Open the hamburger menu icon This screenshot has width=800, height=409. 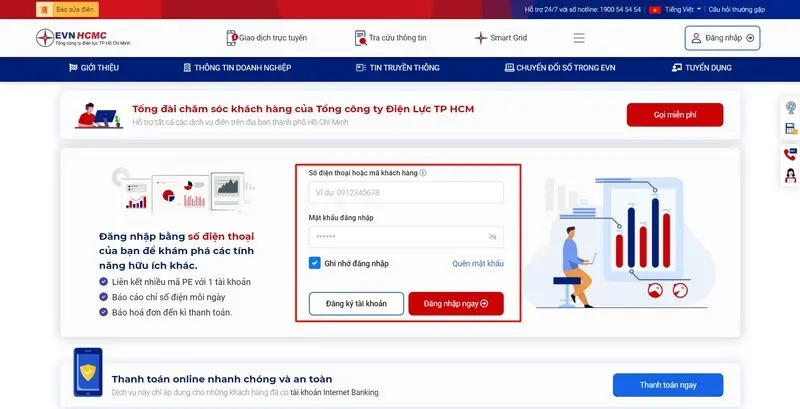(579, 38)
